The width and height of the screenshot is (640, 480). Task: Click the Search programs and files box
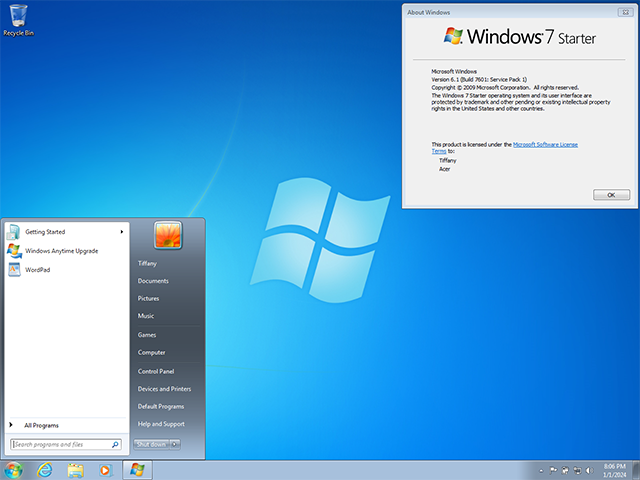coord(60,444)
